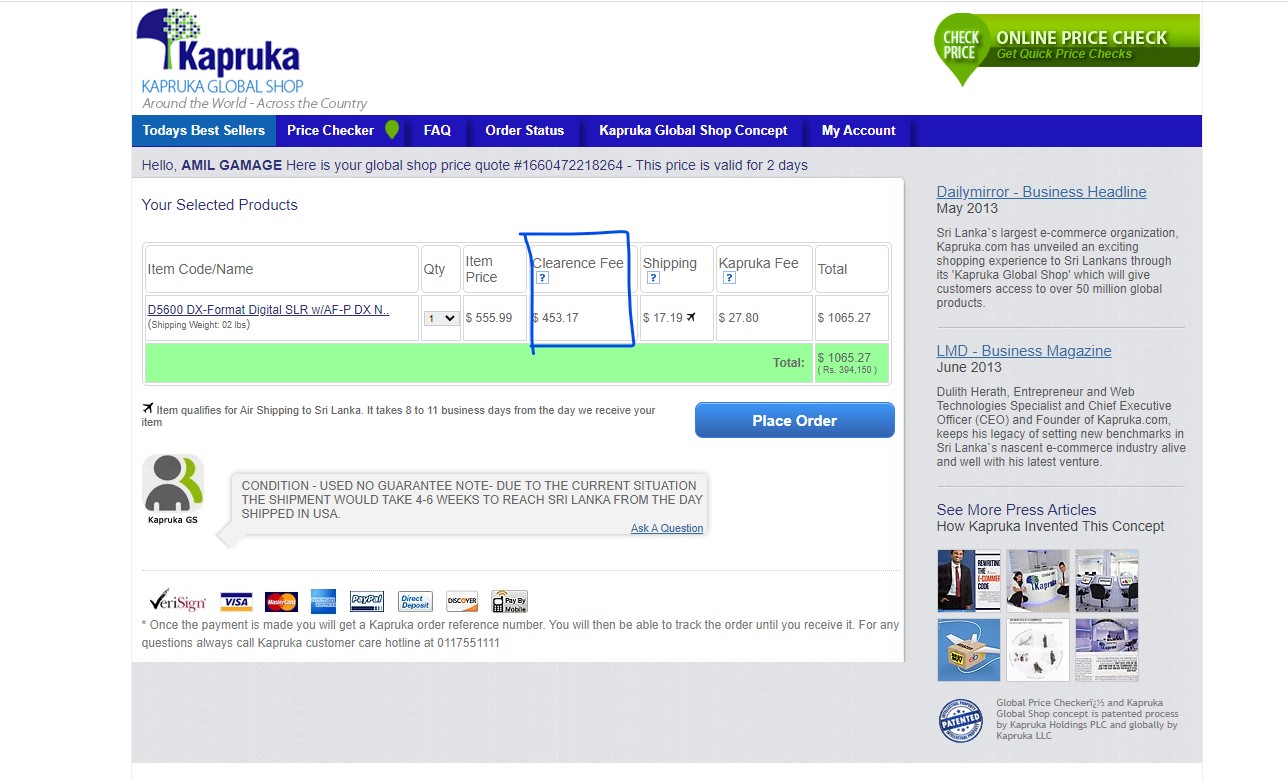
Task: Open the bottom-middle white diagram press thumbnail
Action: tap(1038, 650)
